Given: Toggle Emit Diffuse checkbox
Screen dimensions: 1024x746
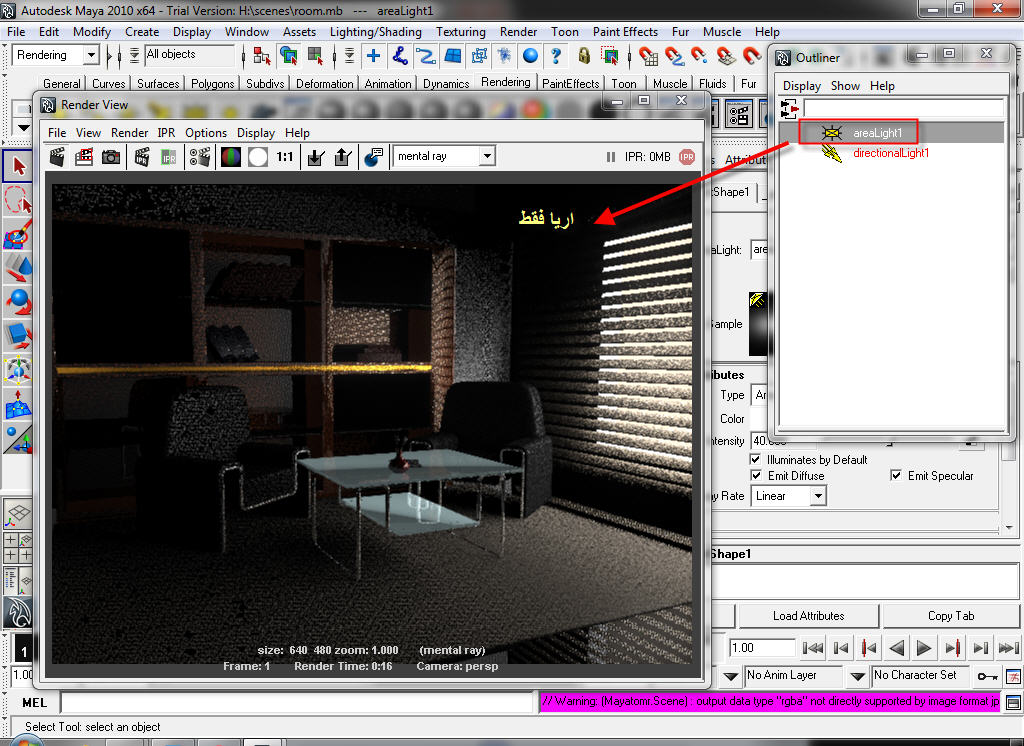Looking at the screenshot, I should (756, 476).
